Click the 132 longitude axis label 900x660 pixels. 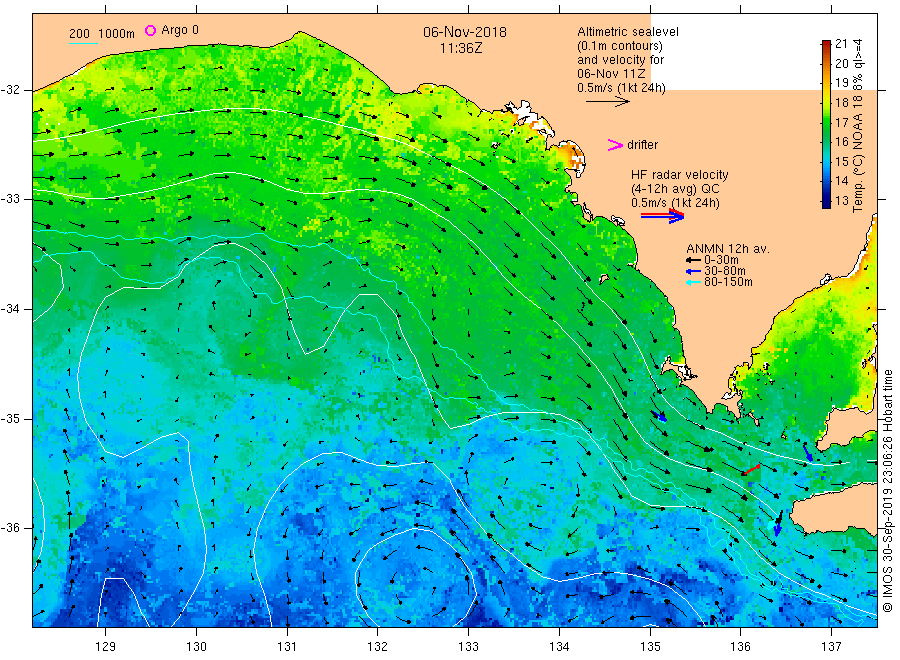tap(378, 647)
